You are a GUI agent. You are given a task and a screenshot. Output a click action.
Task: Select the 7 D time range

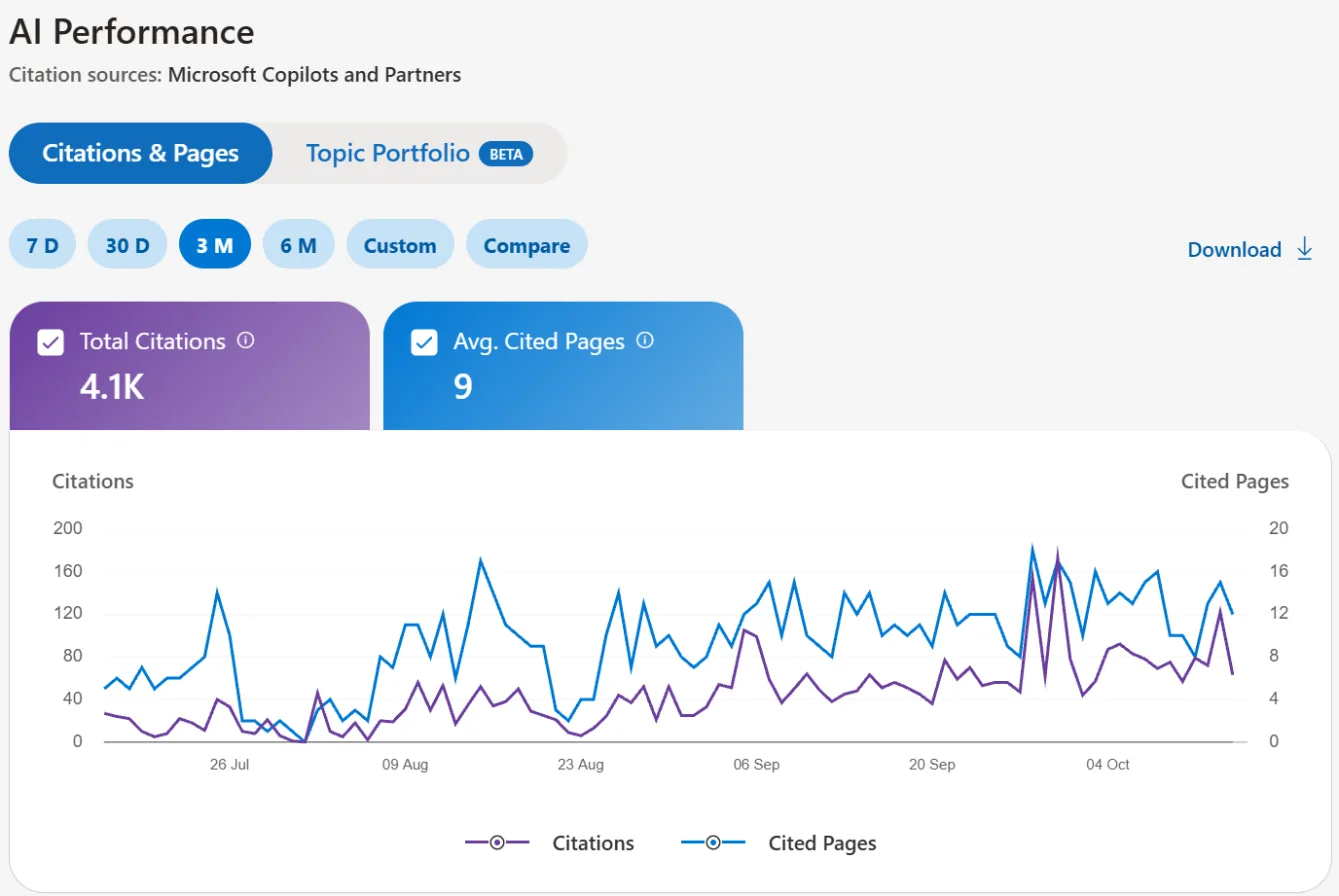[x=43, y=245]
